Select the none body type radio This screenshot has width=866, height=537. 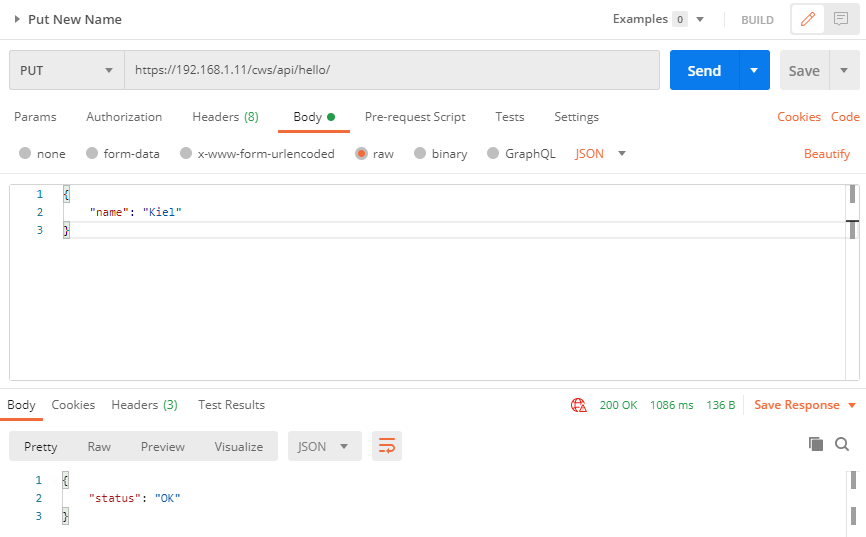(25, 154)
